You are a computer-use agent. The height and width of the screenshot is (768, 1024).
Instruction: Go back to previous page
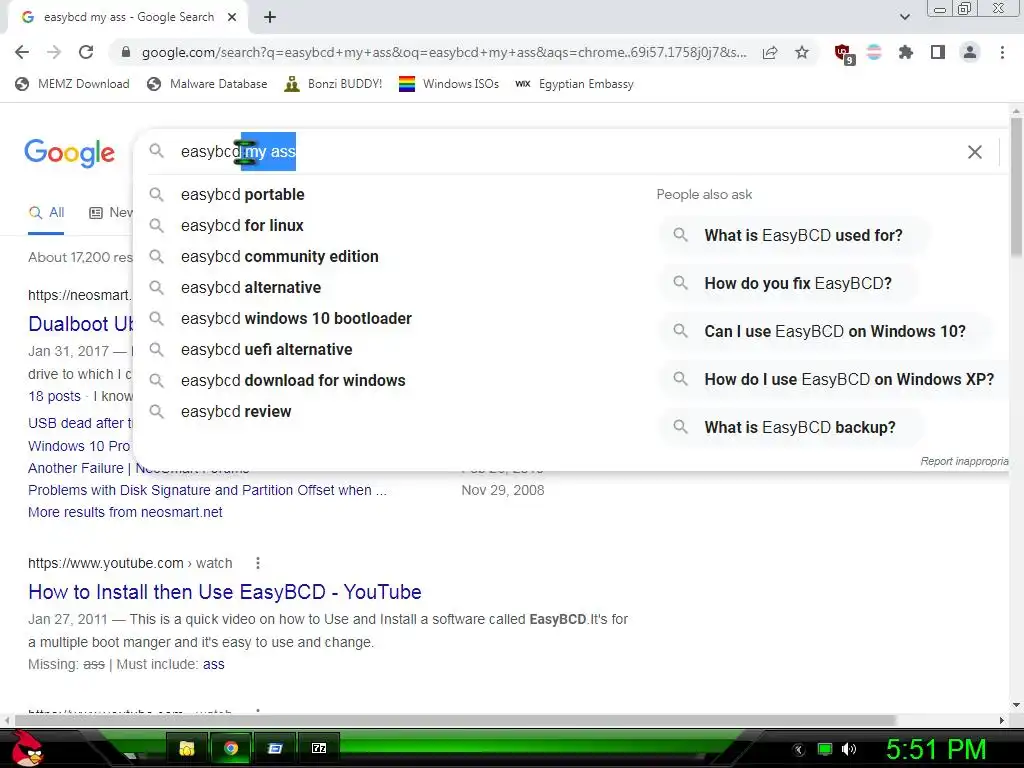point(22,52)
